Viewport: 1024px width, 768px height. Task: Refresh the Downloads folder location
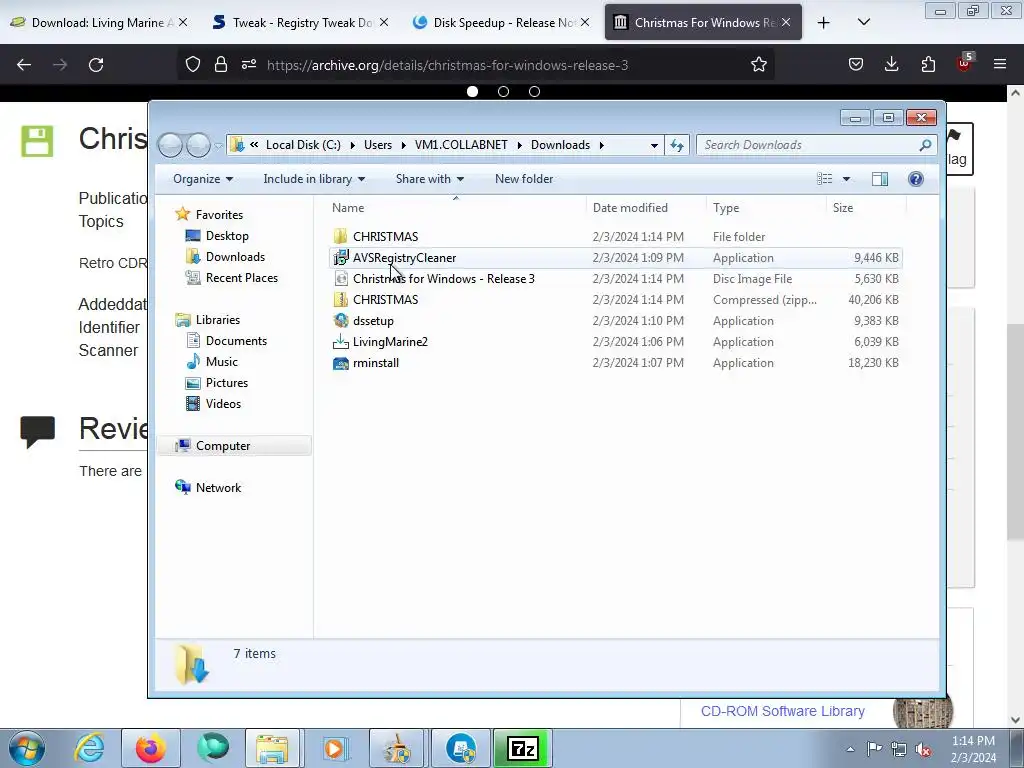tap(677, 145)
